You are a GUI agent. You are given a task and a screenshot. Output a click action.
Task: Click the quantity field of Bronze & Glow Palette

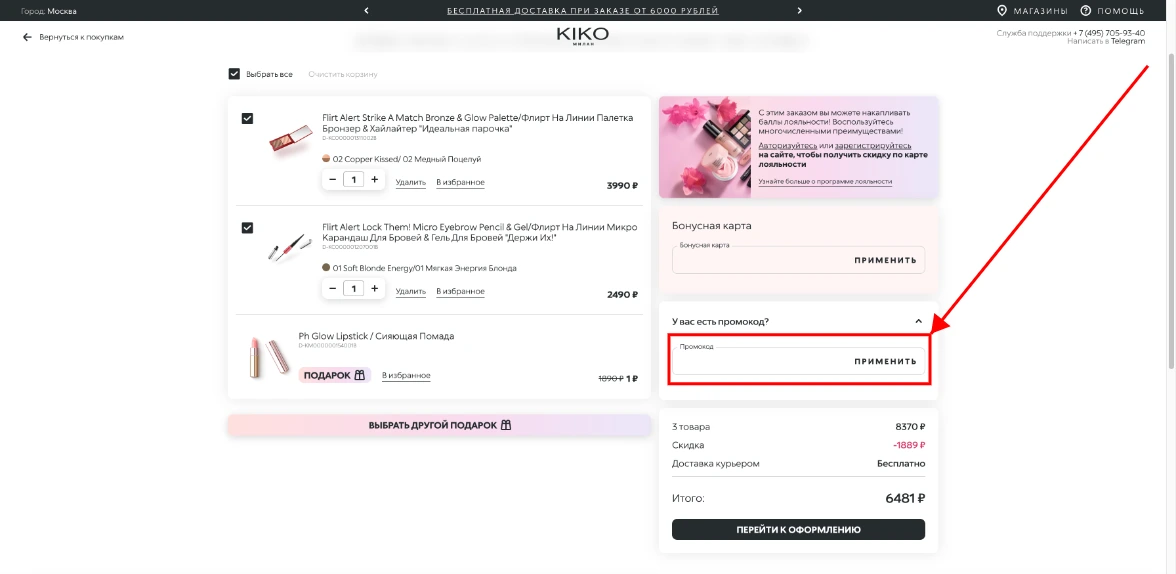(353, 179)
